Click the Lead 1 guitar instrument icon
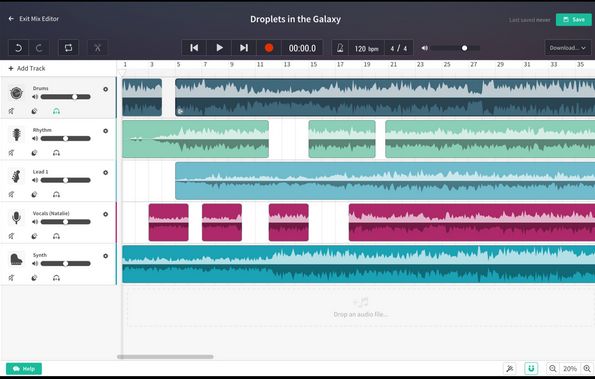This screenshot has height=379, width=595. [16, 176]
